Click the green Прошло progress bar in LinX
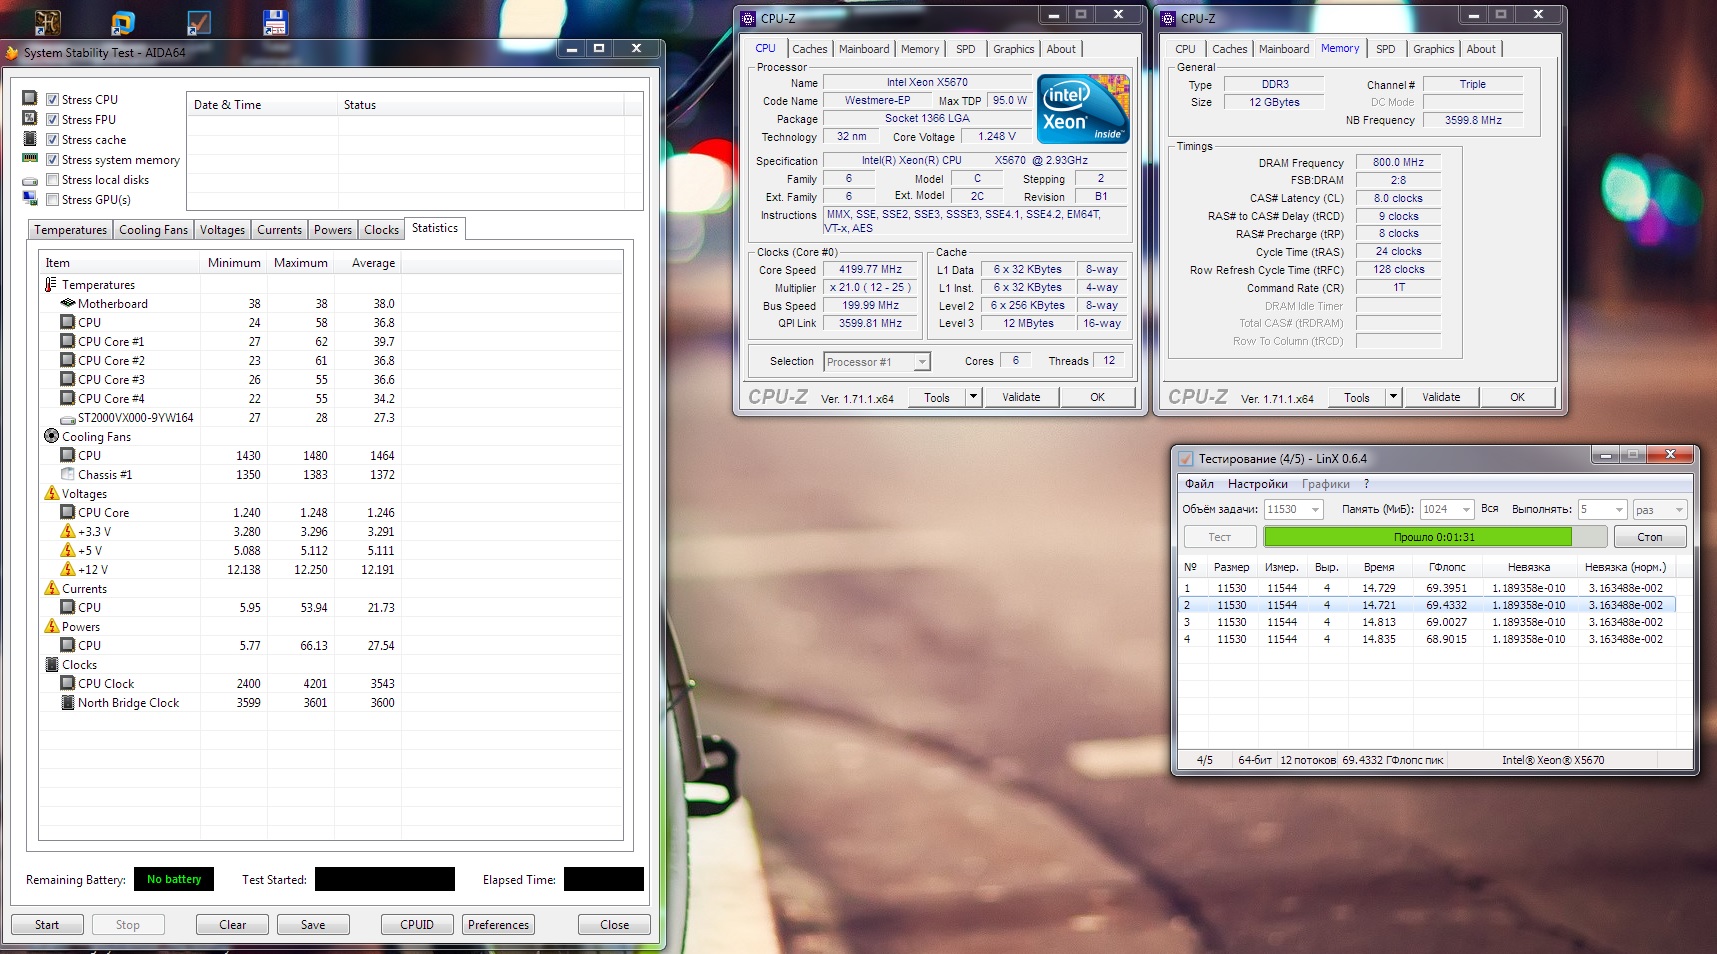1717x954 pixels. (1435, 537)
